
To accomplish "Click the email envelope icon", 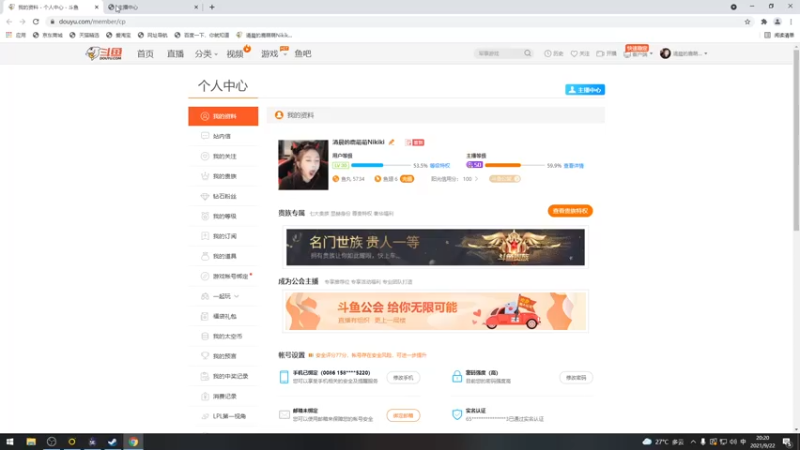I will [x=284, y=415].
